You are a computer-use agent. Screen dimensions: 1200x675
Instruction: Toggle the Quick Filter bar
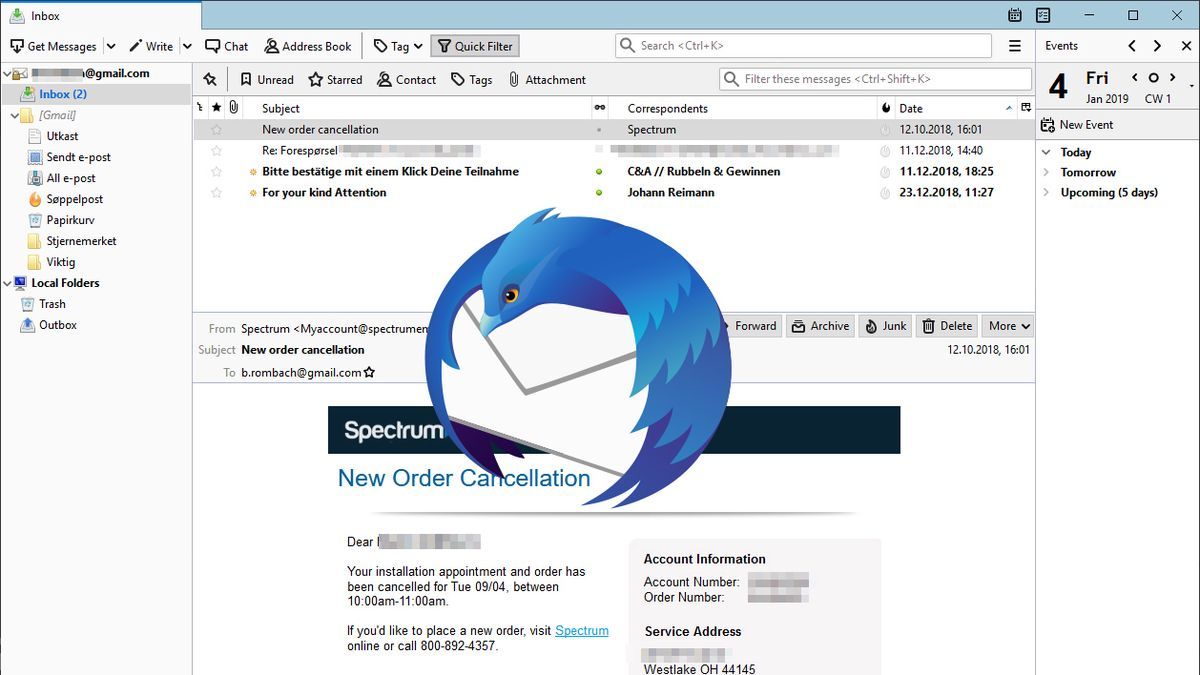(475, 46)
